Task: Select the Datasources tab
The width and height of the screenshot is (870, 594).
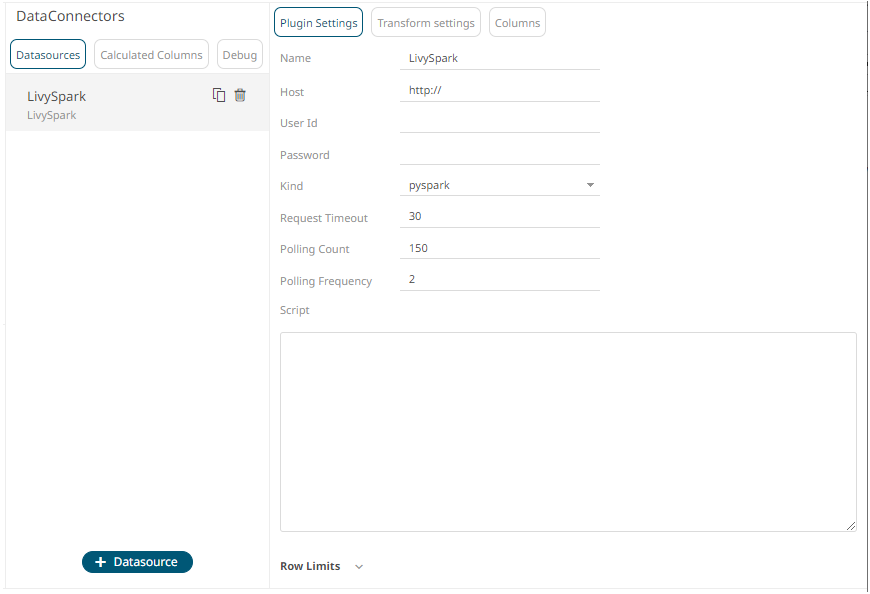Action: [48, 54]
